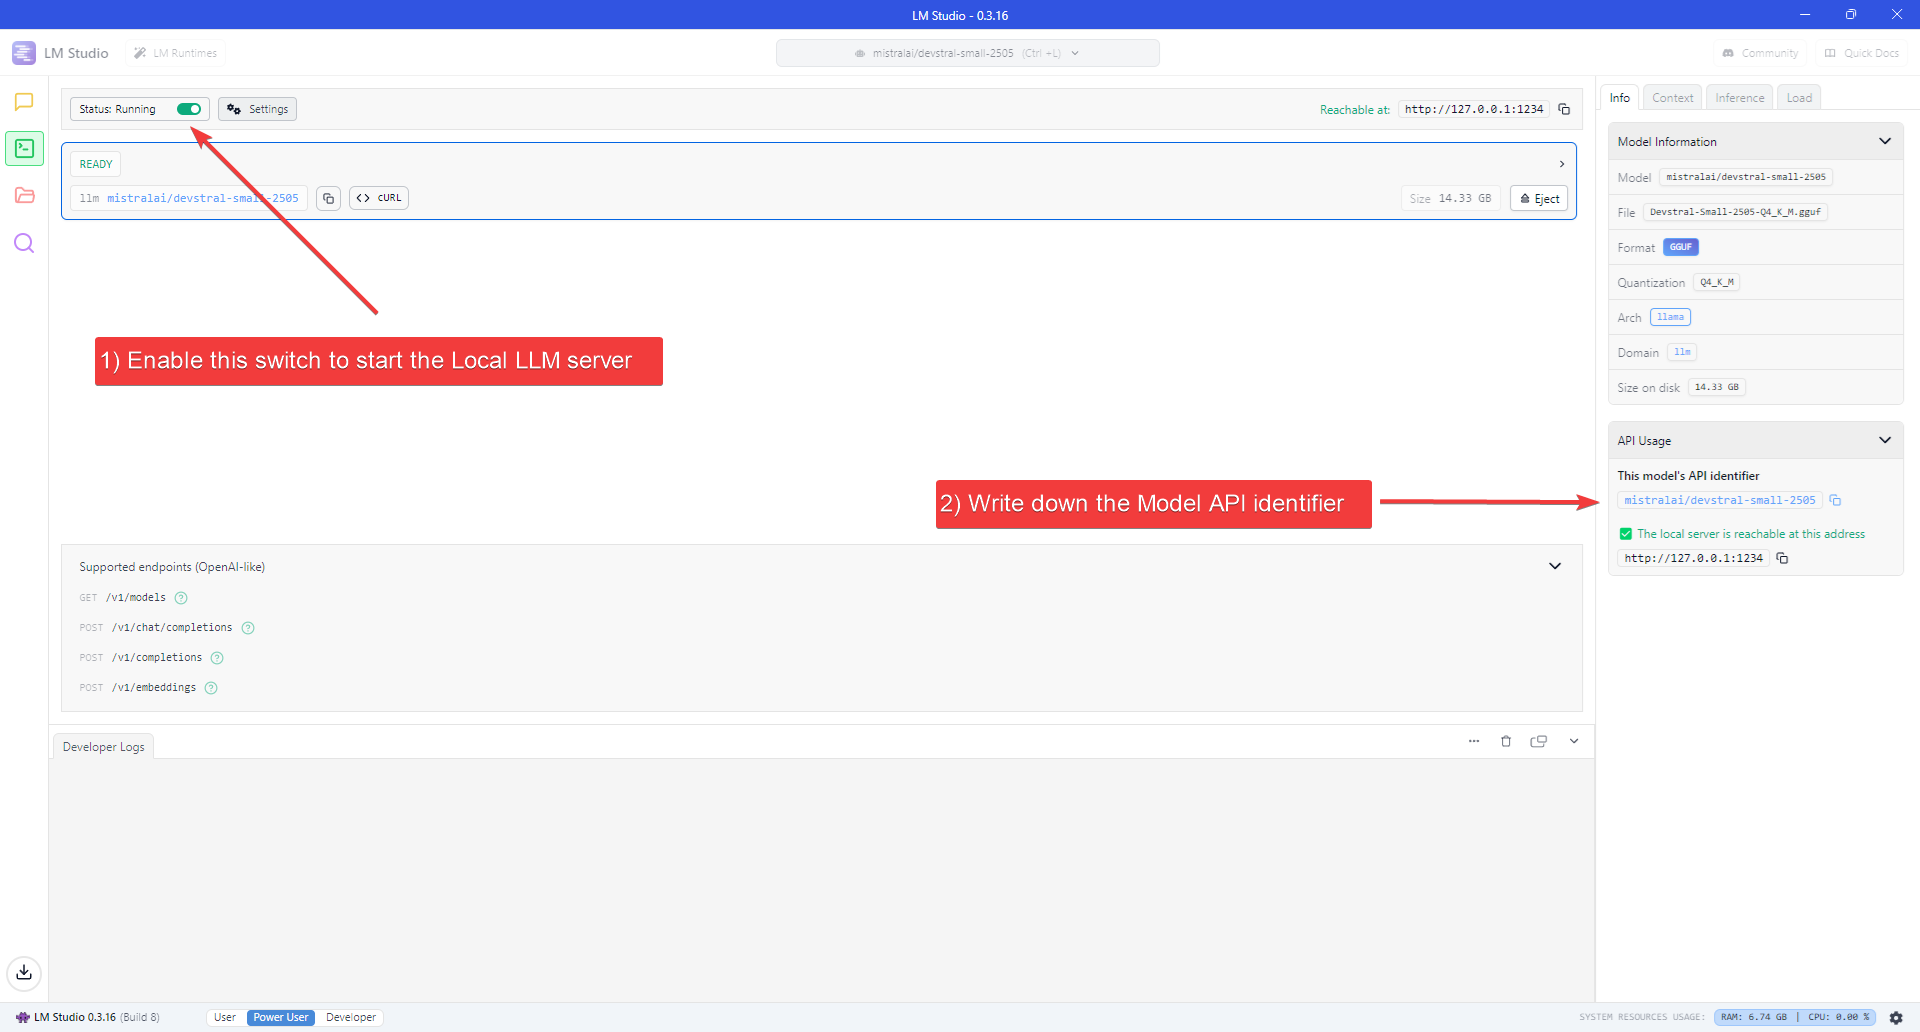Click the CURL button
Image resolution: width=1920 pixels, height=1032 pixels.
379,198
